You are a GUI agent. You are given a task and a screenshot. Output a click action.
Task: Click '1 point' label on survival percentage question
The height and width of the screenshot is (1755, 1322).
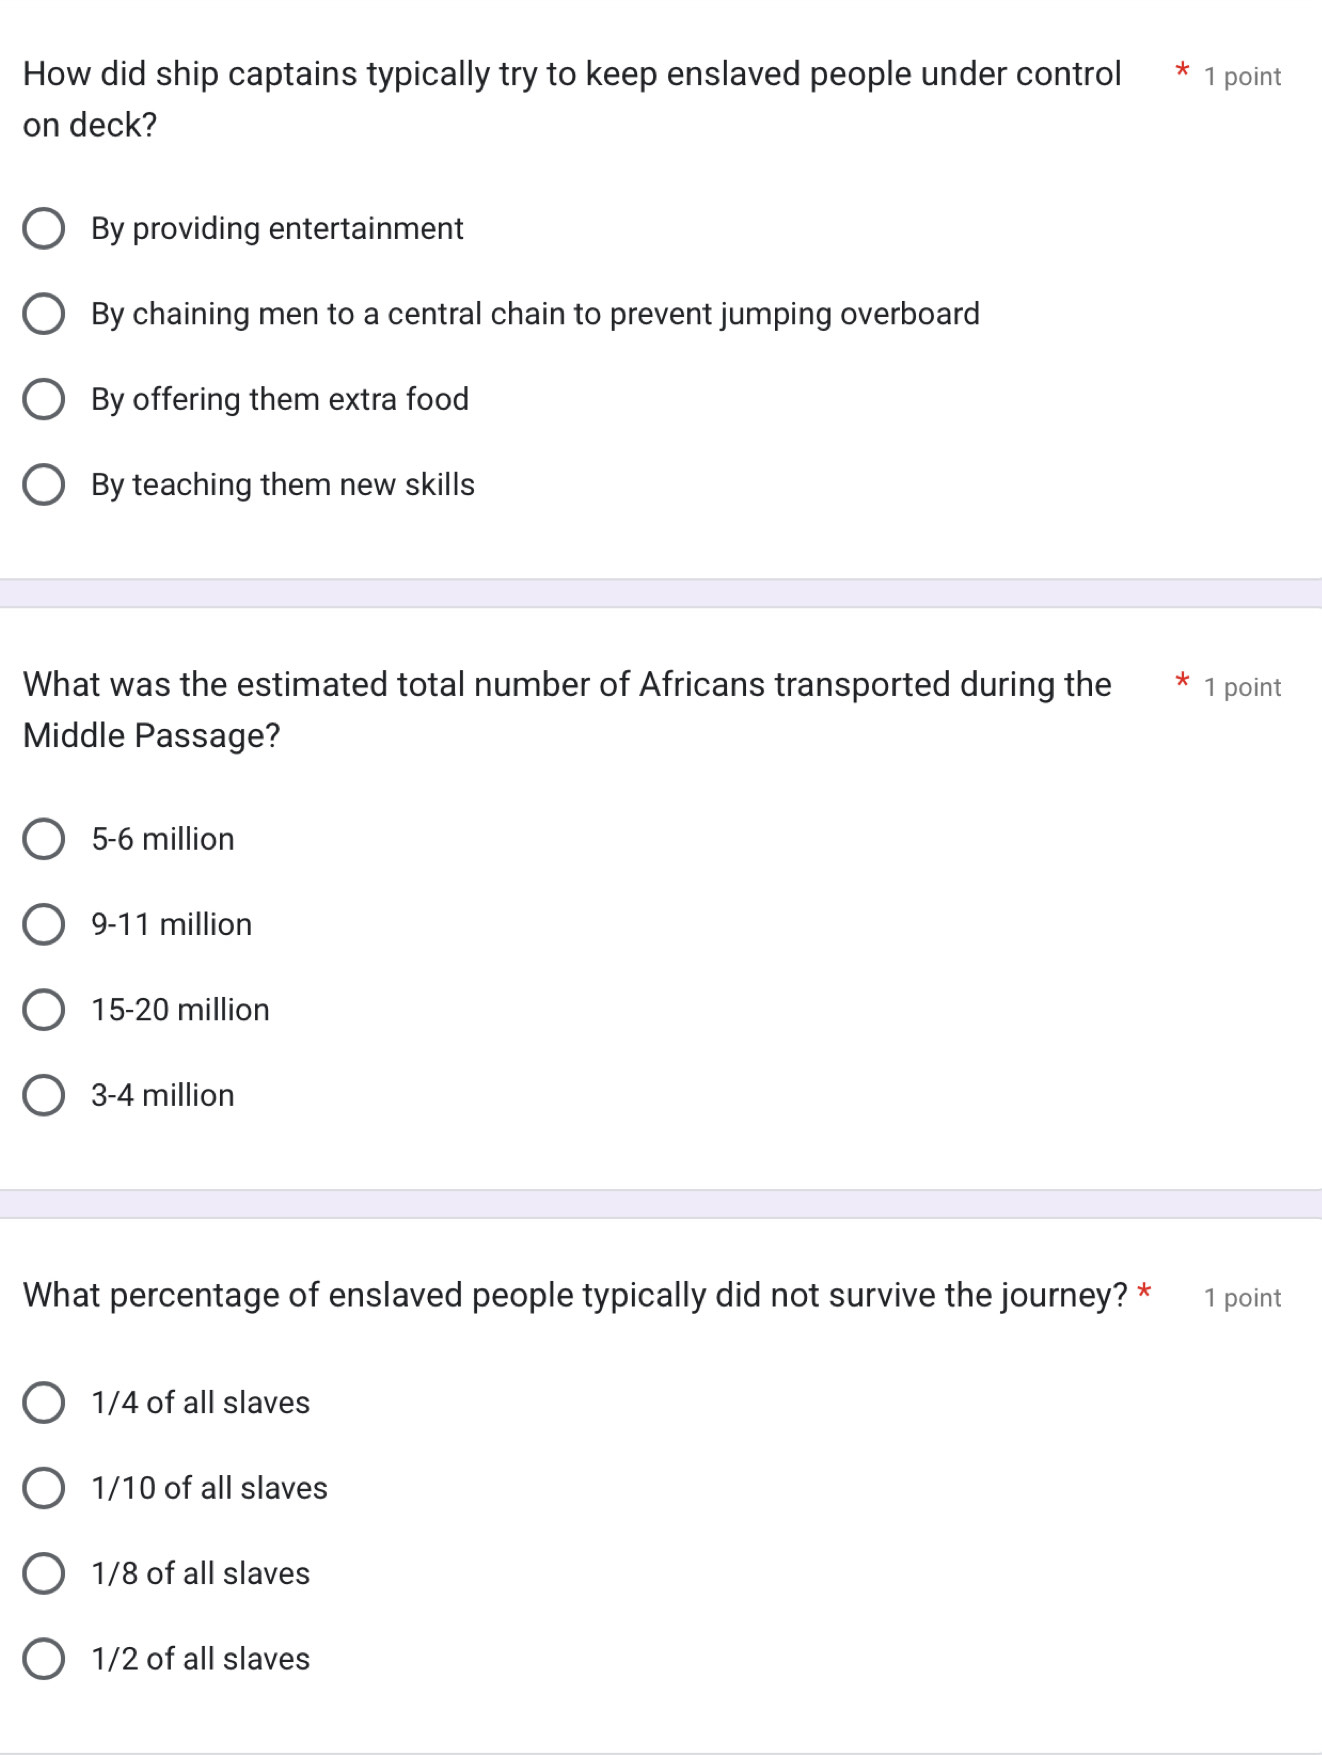click(1242, 1298)
